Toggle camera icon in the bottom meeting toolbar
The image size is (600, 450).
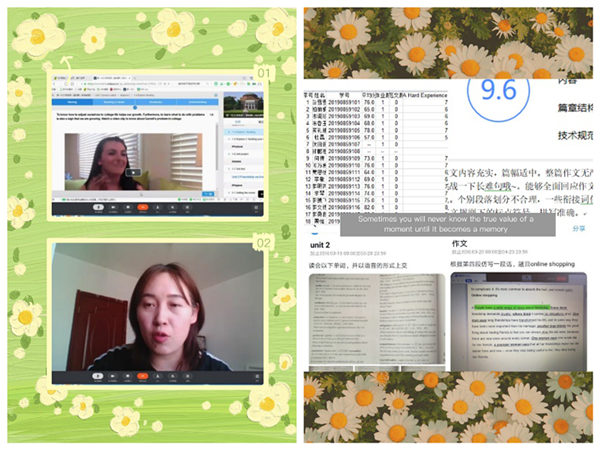click(x=113, y=377)
